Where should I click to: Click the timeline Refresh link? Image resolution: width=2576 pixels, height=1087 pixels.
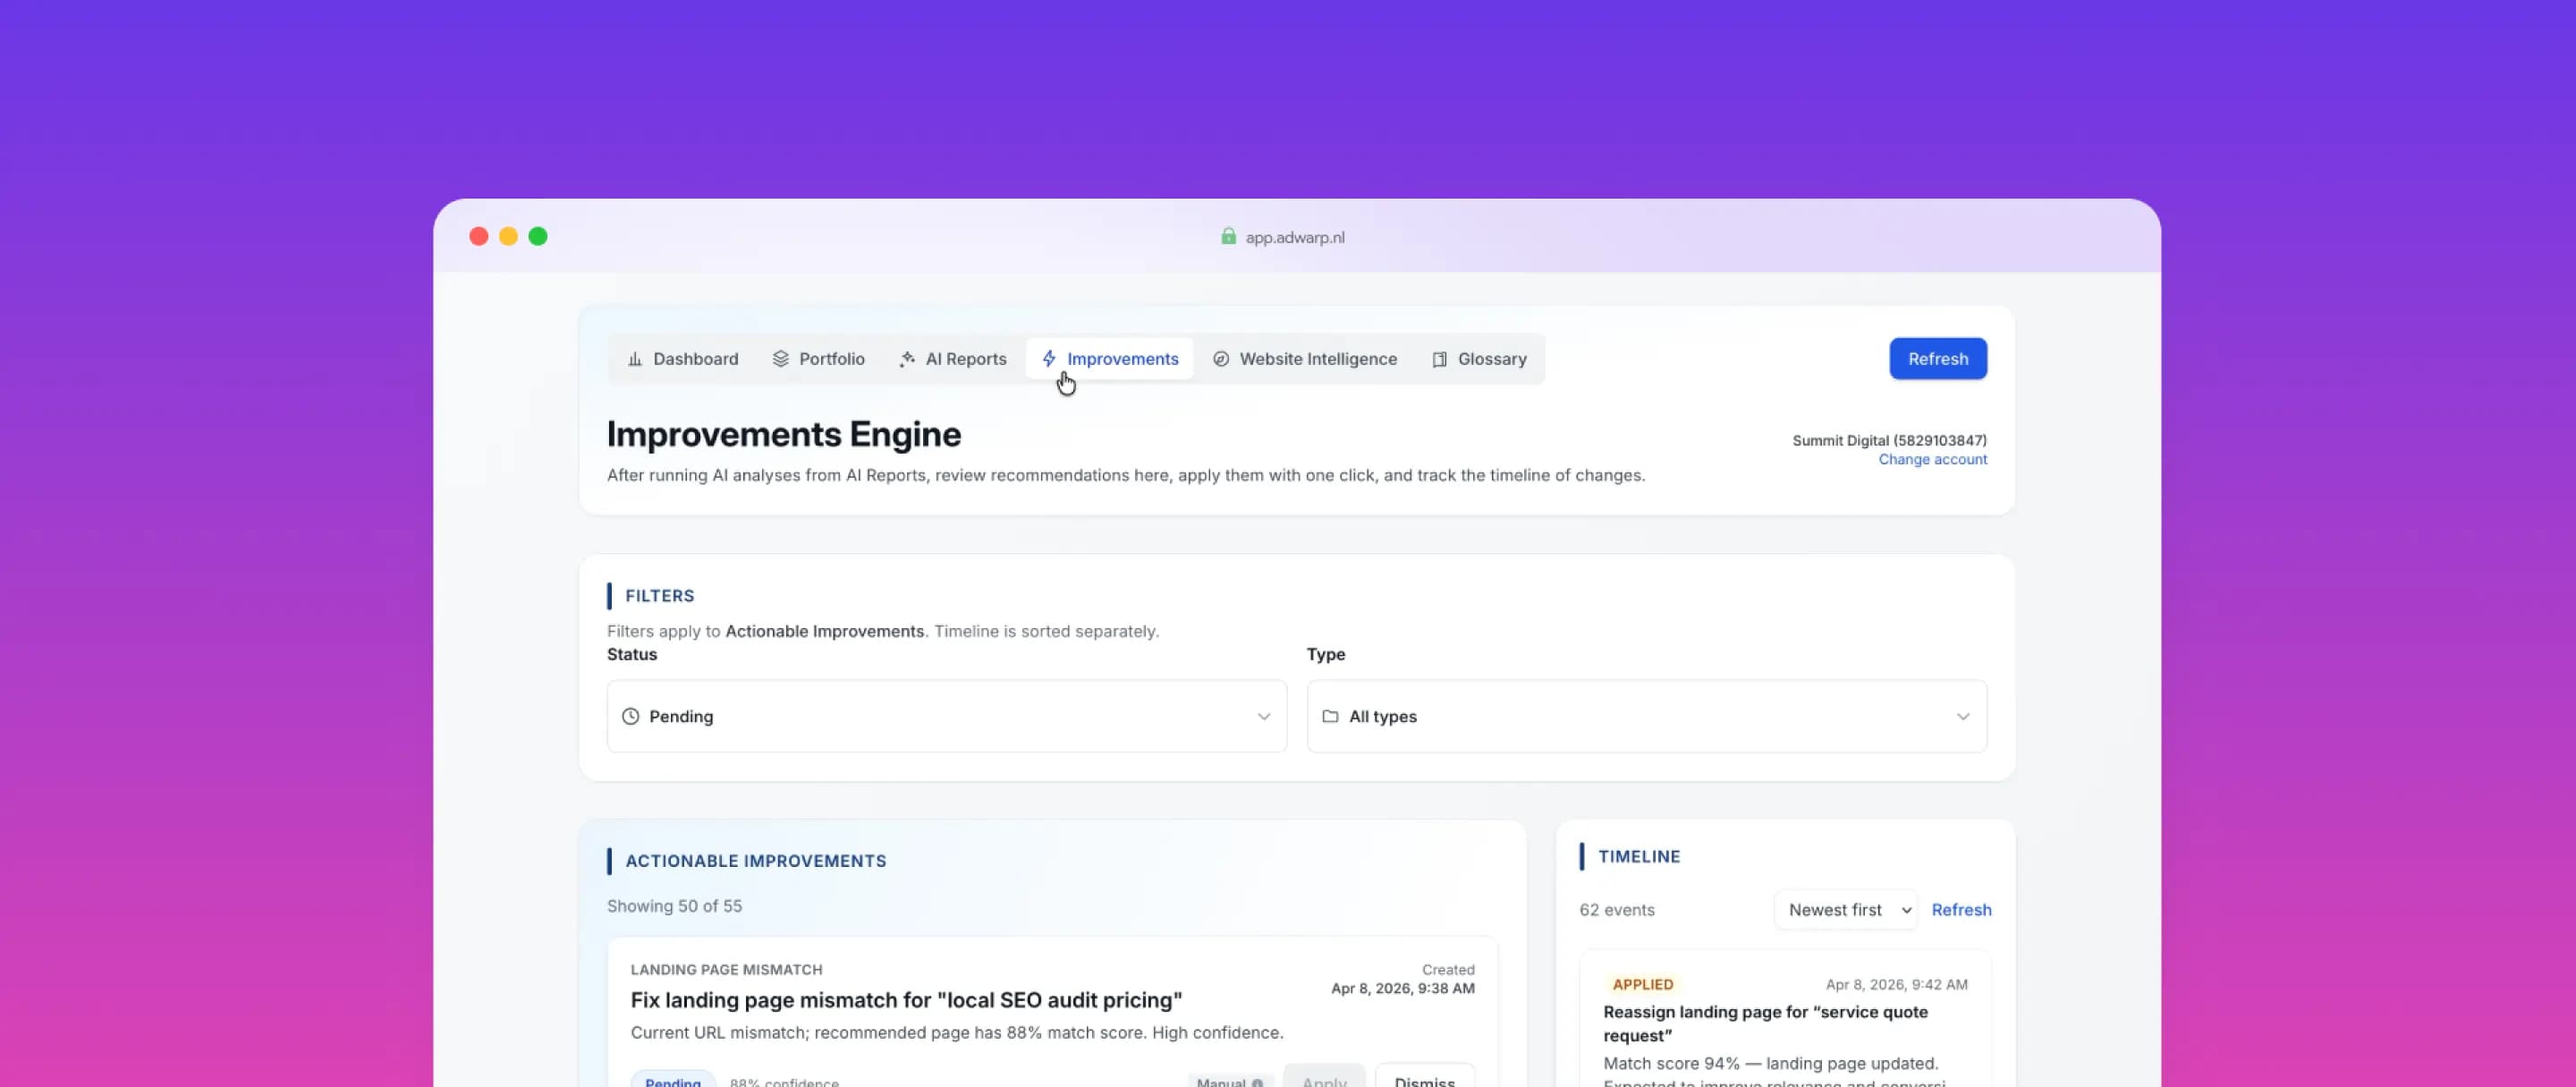[x=1960, y=910]
